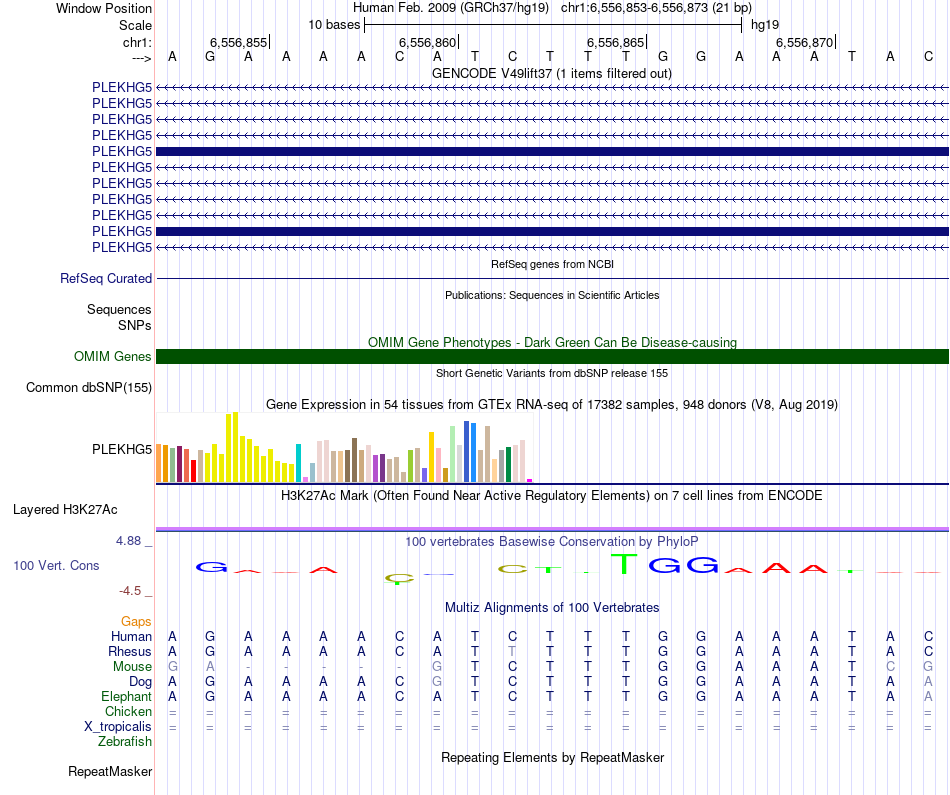Click the 'SNPs' publications subtrack label
The width and height of the screenshot is (950, 795).
pyautogui.click(x=135, y=325)
